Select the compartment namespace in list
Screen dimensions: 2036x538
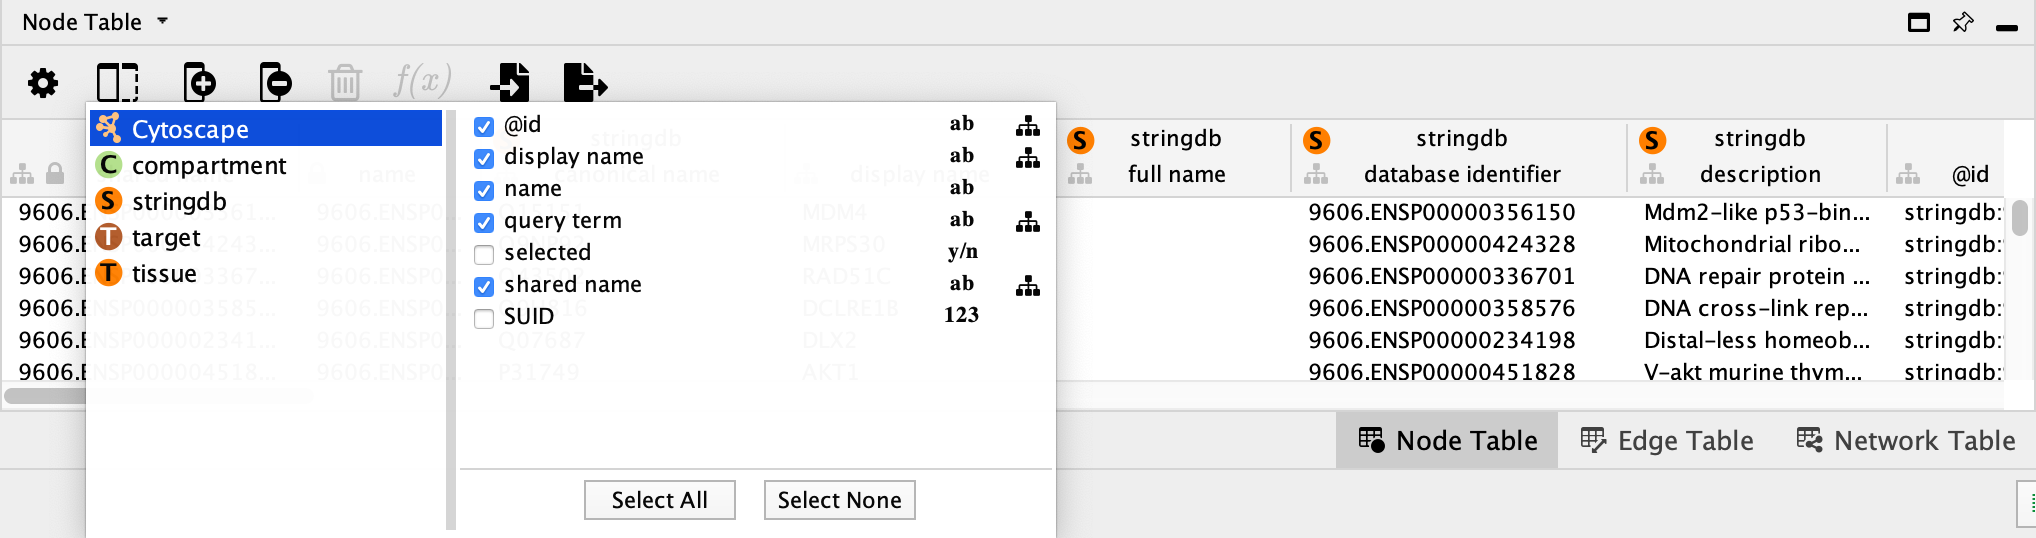point(208,165)
